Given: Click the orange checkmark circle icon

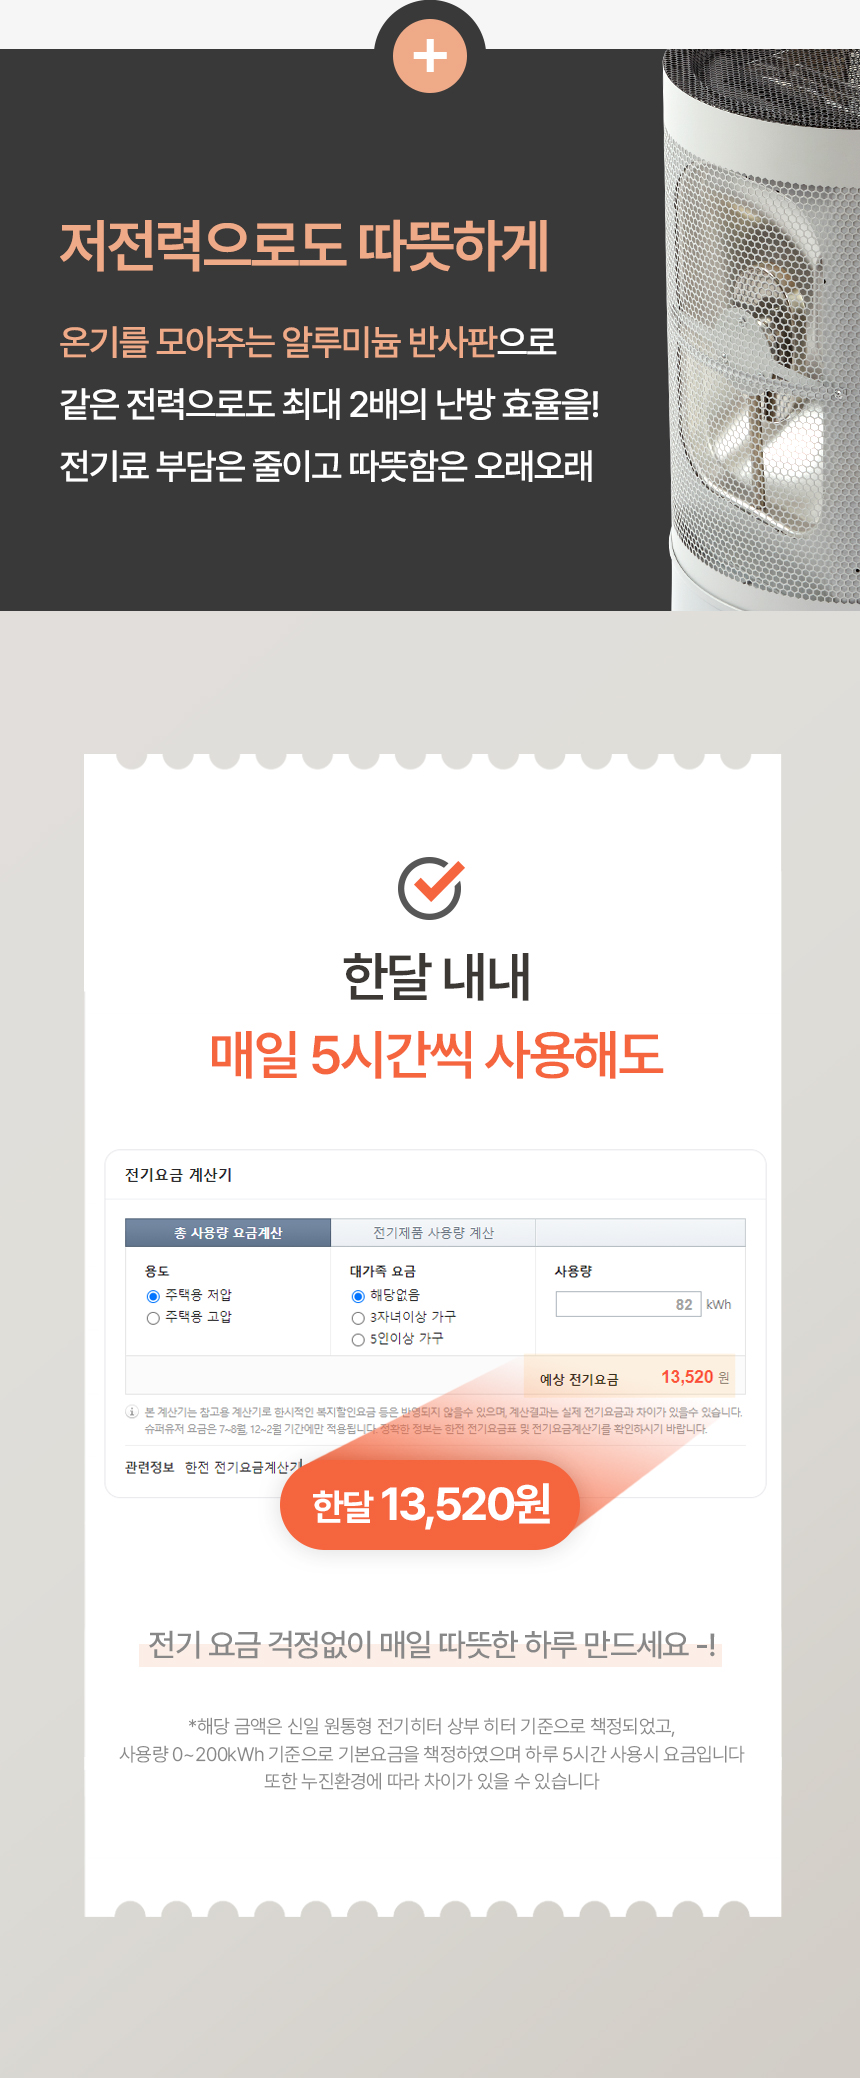Looking at the screenshot, I should tap(431, 887).
